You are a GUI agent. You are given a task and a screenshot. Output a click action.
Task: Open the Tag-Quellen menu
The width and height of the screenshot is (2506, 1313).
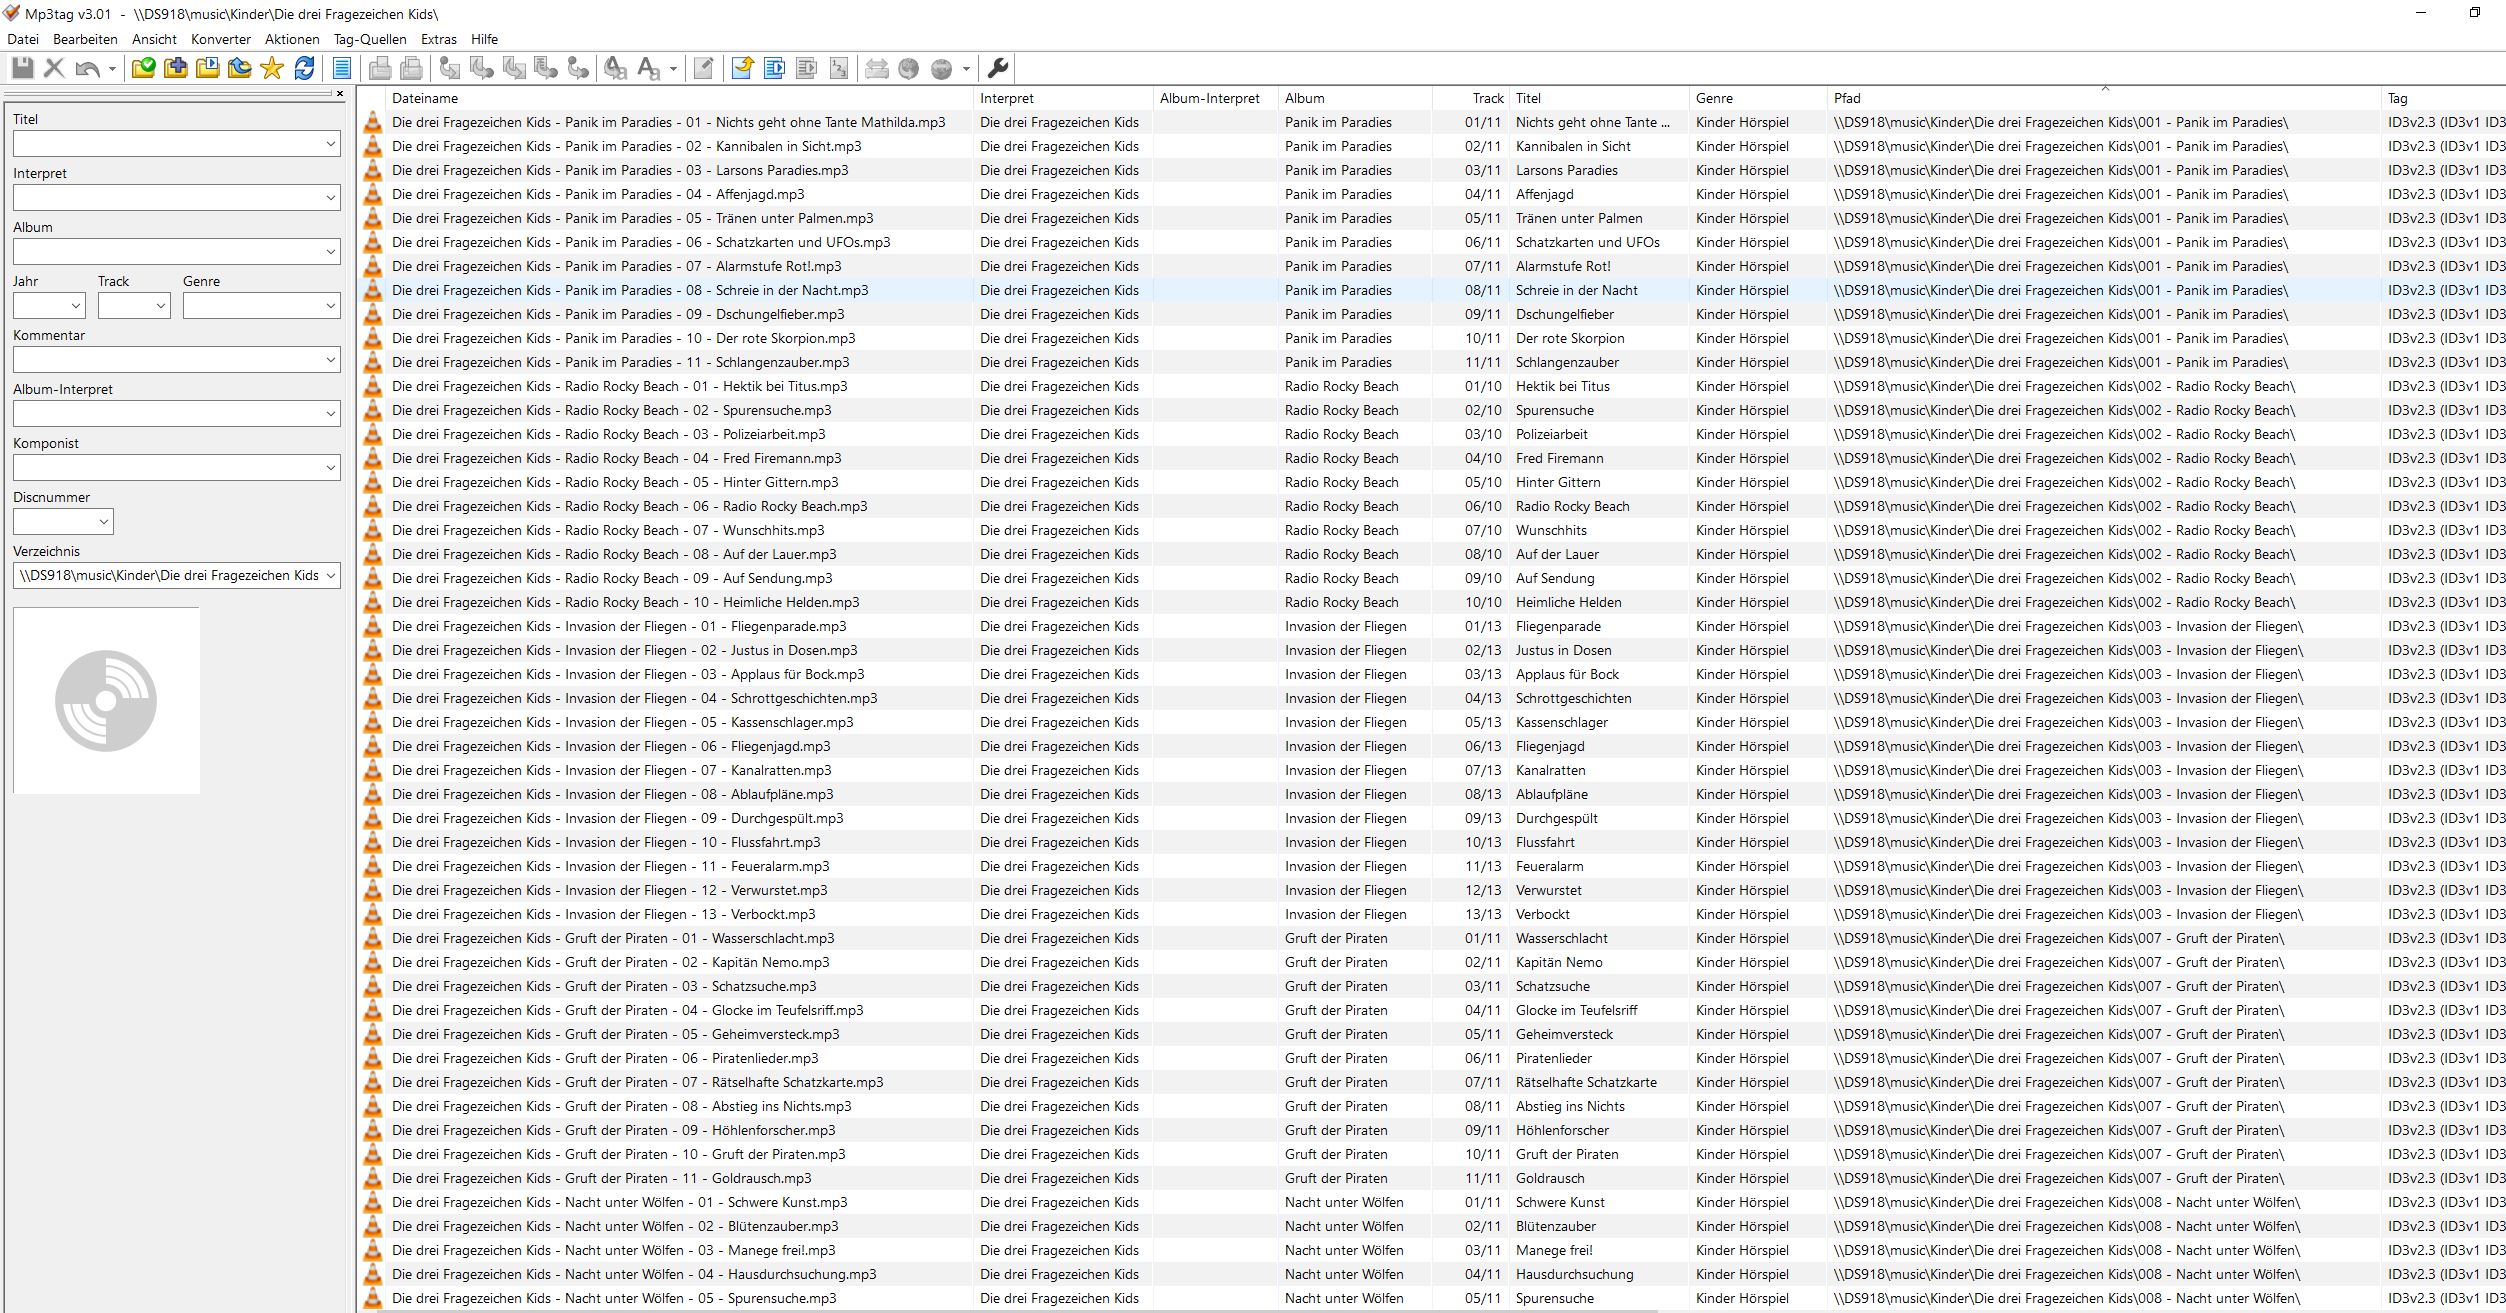[x=370, y=39]
